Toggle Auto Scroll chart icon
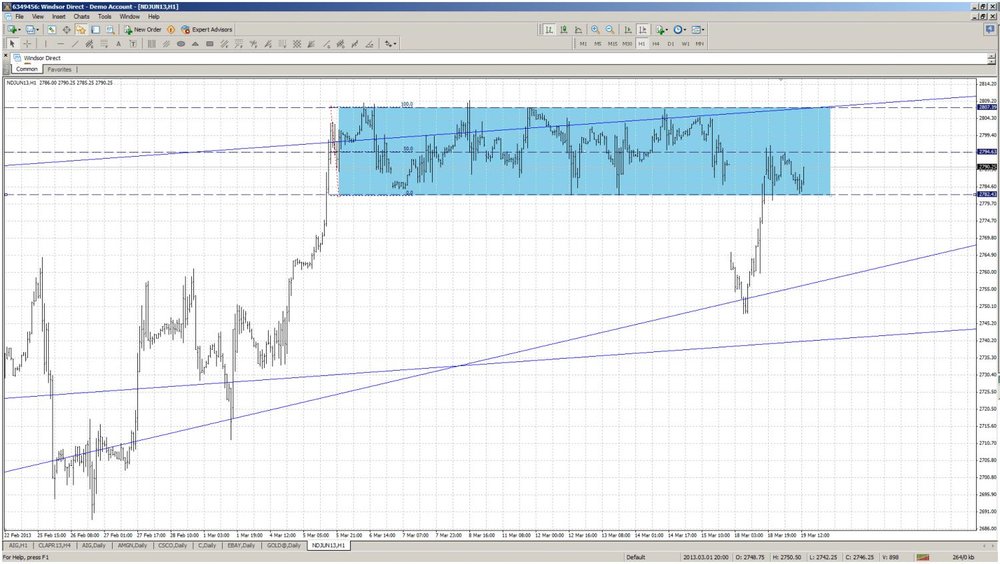1000x564 pixels. click(x=628, y=29)
